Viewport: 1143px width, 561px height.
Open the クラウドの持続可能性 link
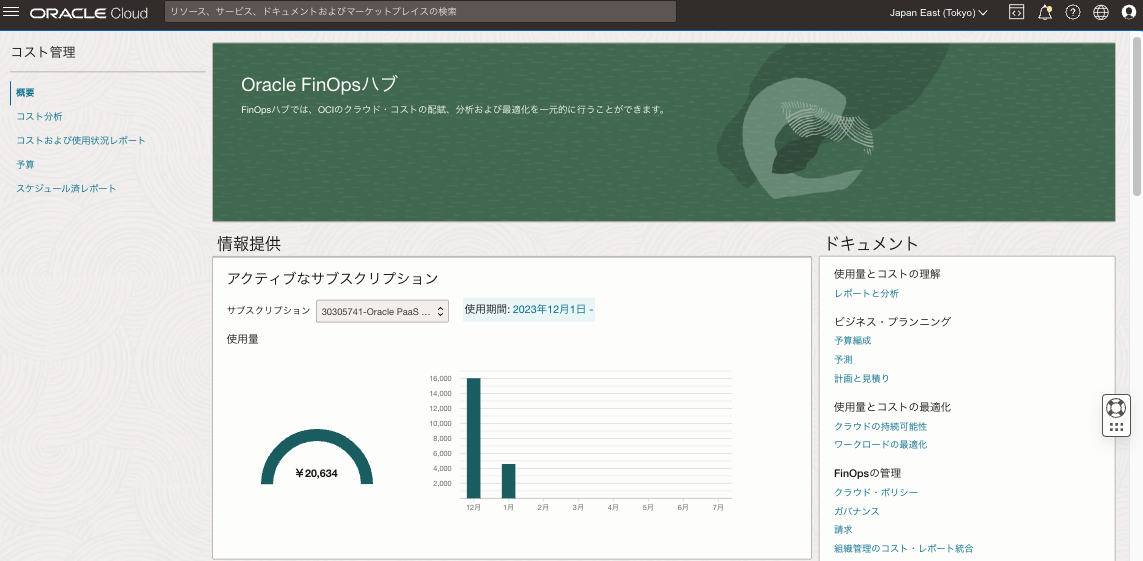pyautogui.click(x=881, y=426)
